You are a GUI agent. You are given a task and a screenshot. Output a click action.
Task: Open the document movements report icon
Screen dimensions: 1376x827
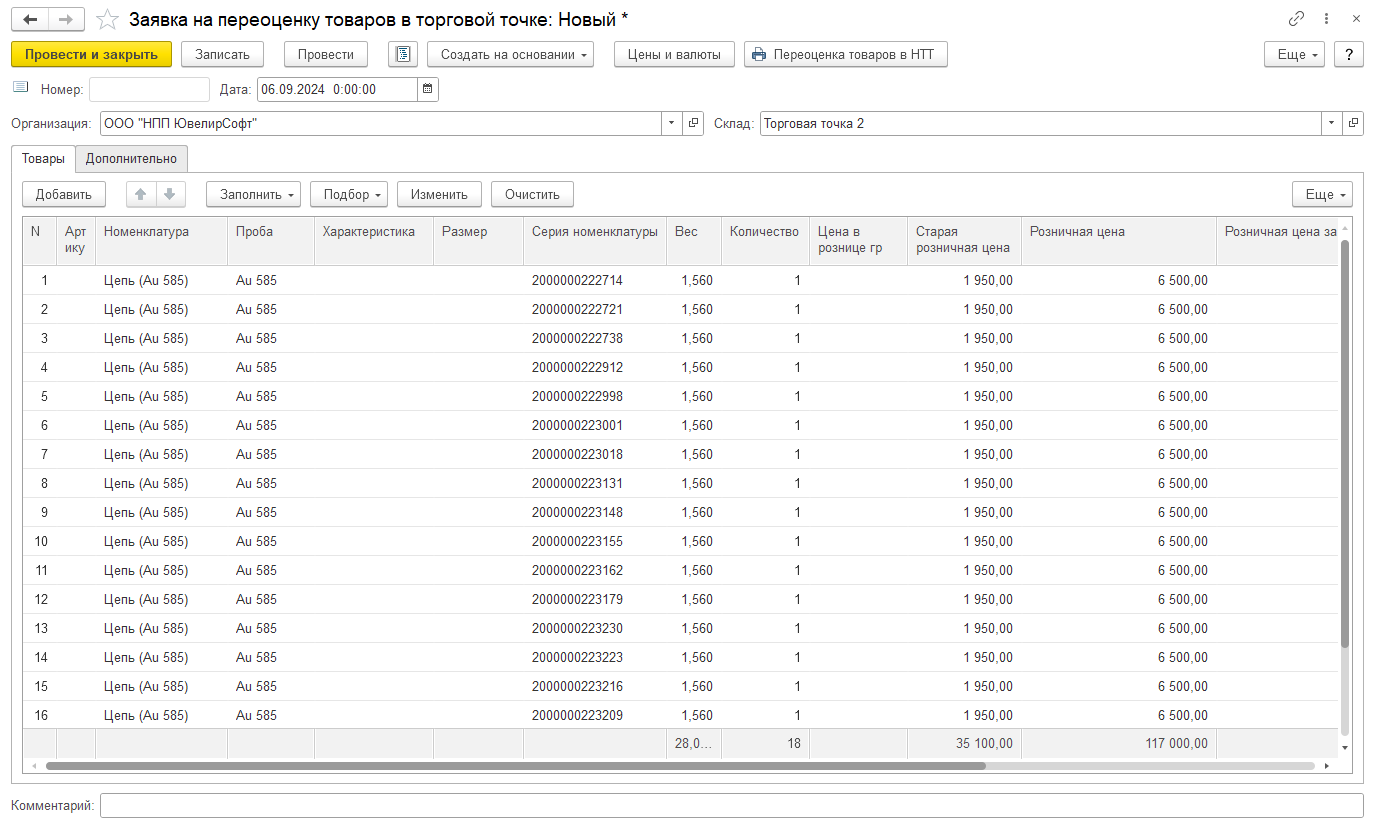(x=402, y=54)
